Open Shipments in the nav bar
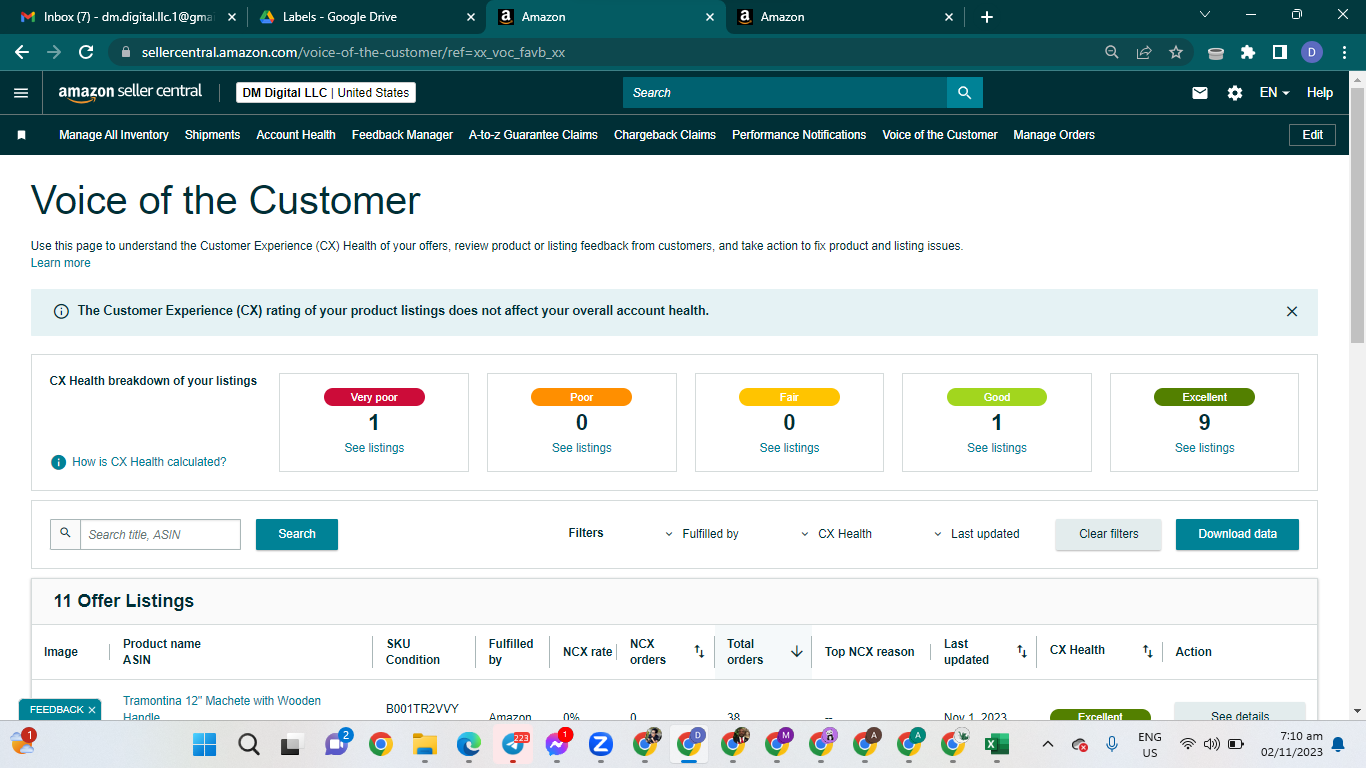The image size is (1366, 768). (x=212, y=135)
